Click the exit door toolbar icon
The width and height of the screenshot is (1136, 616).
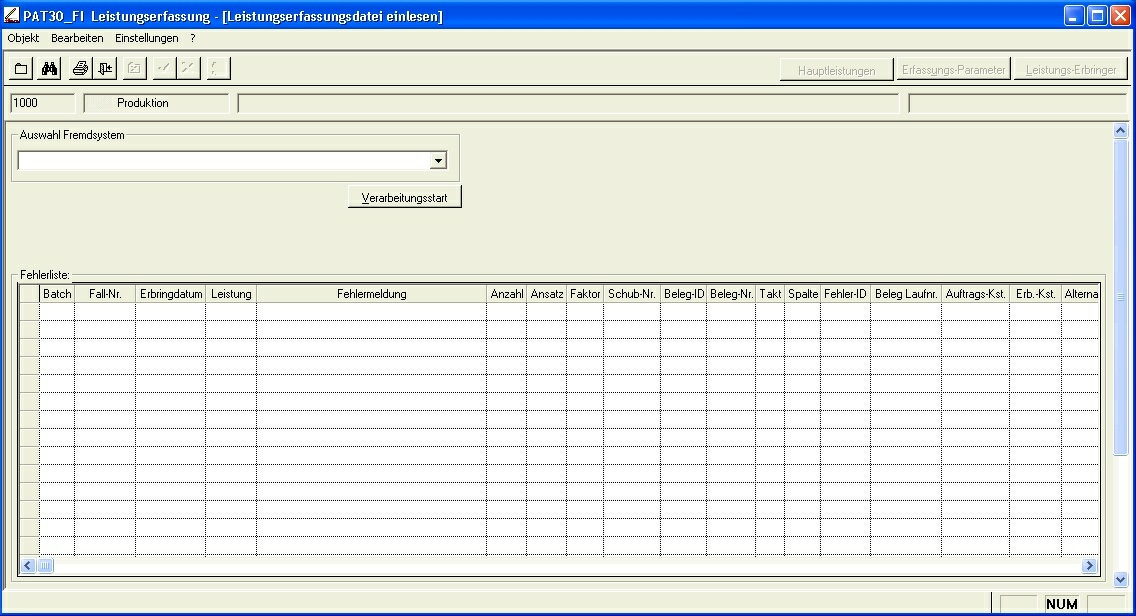106,69
